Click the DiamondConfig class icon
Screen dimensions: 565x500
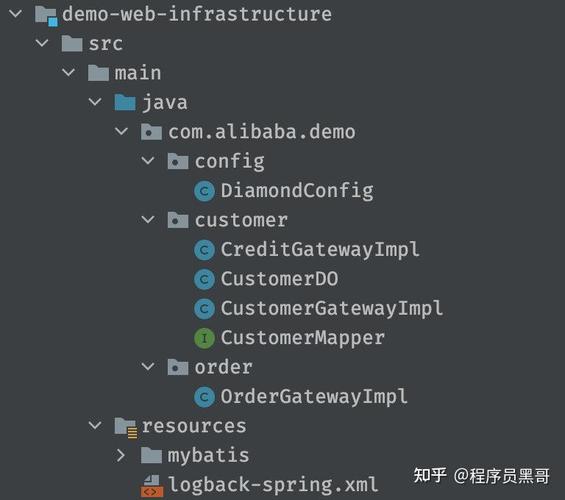point(204,191)
